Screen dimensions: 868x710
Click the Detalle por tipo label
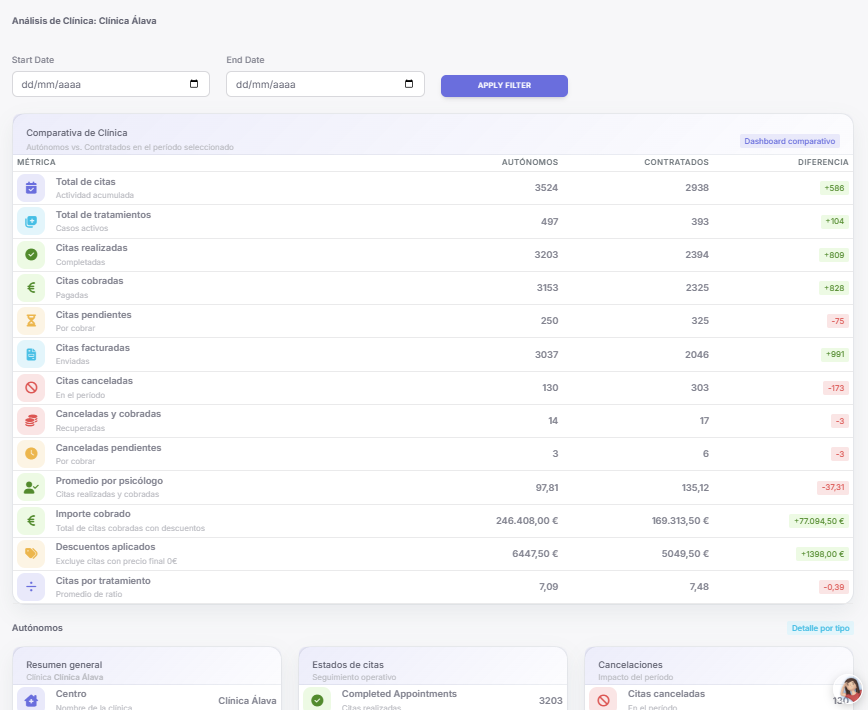point(819,628)
